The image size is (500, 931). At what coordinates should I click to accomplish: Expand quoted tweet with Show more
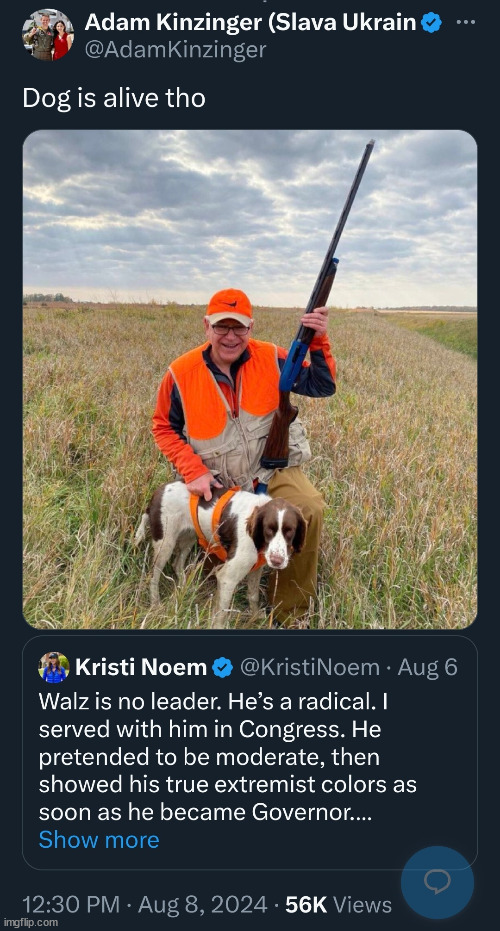(99, 840)
